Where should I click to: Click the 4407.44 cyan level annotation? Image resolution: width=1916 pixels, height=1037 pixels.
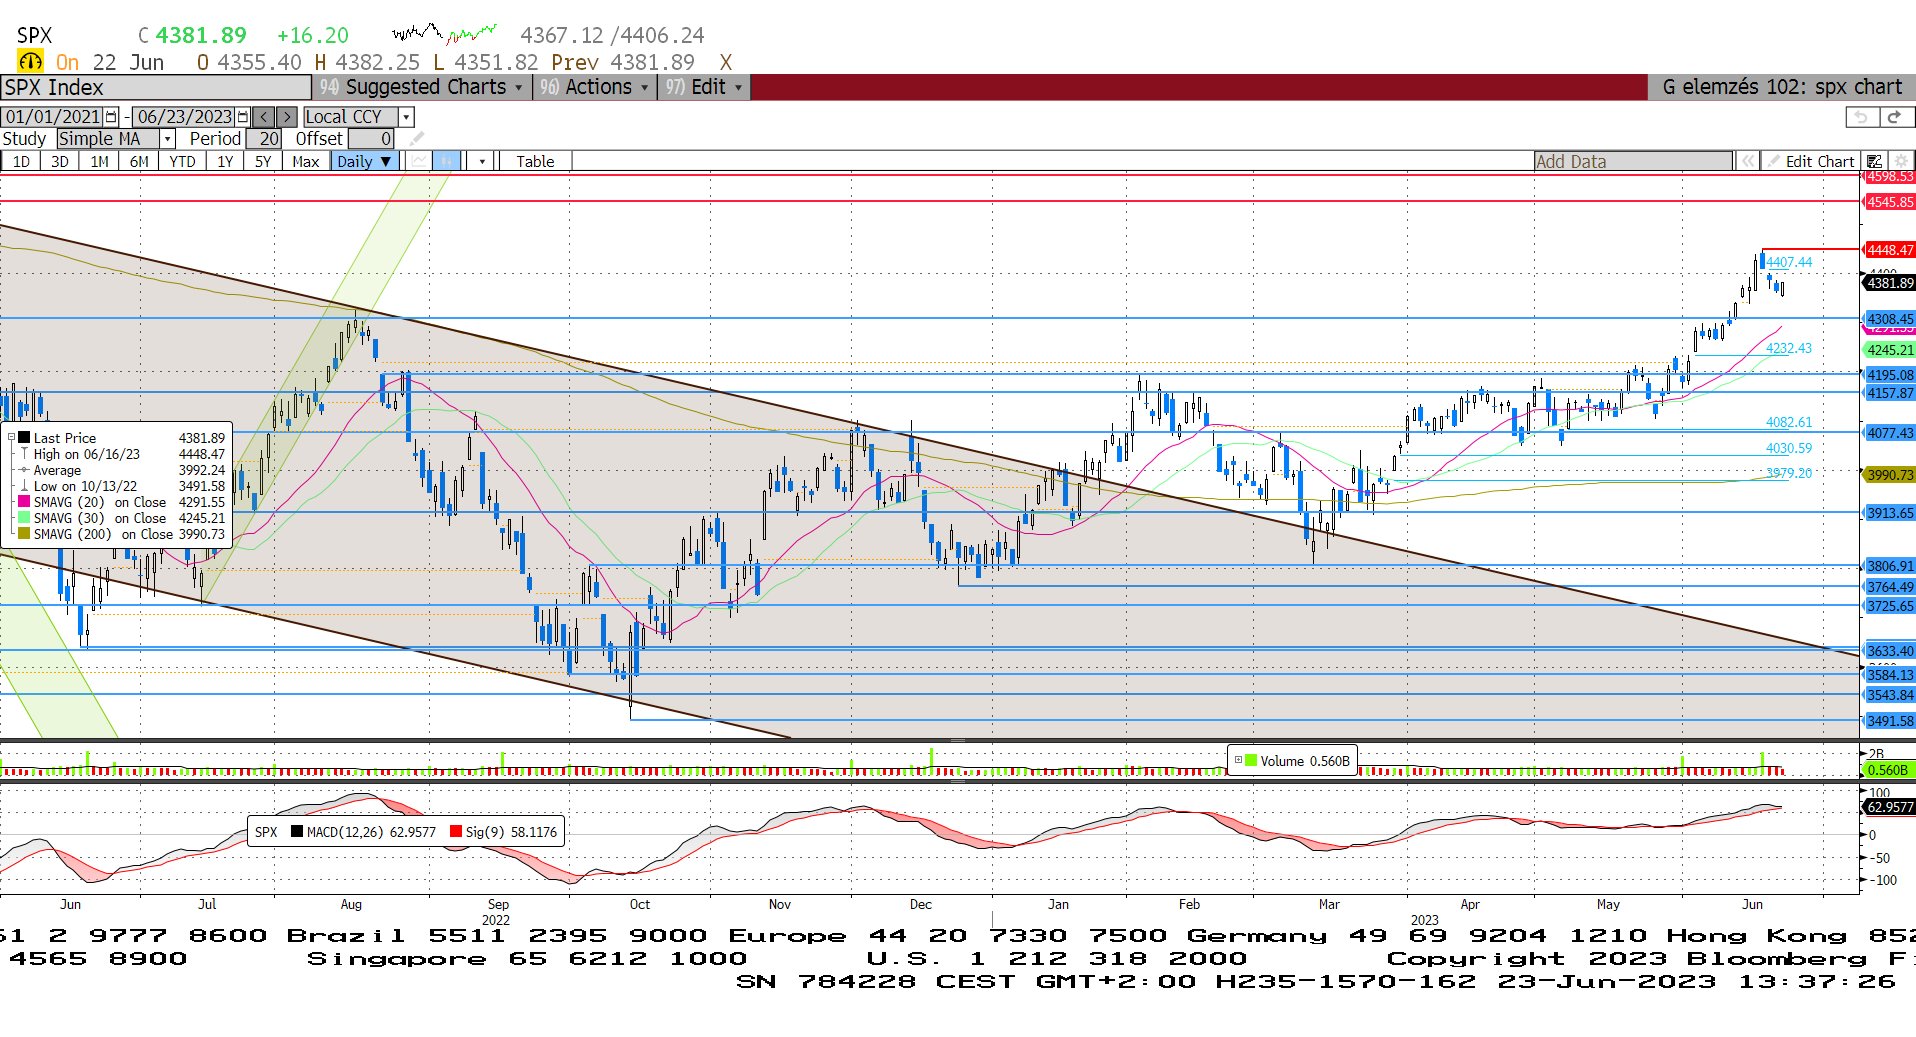coord(1789,262)
